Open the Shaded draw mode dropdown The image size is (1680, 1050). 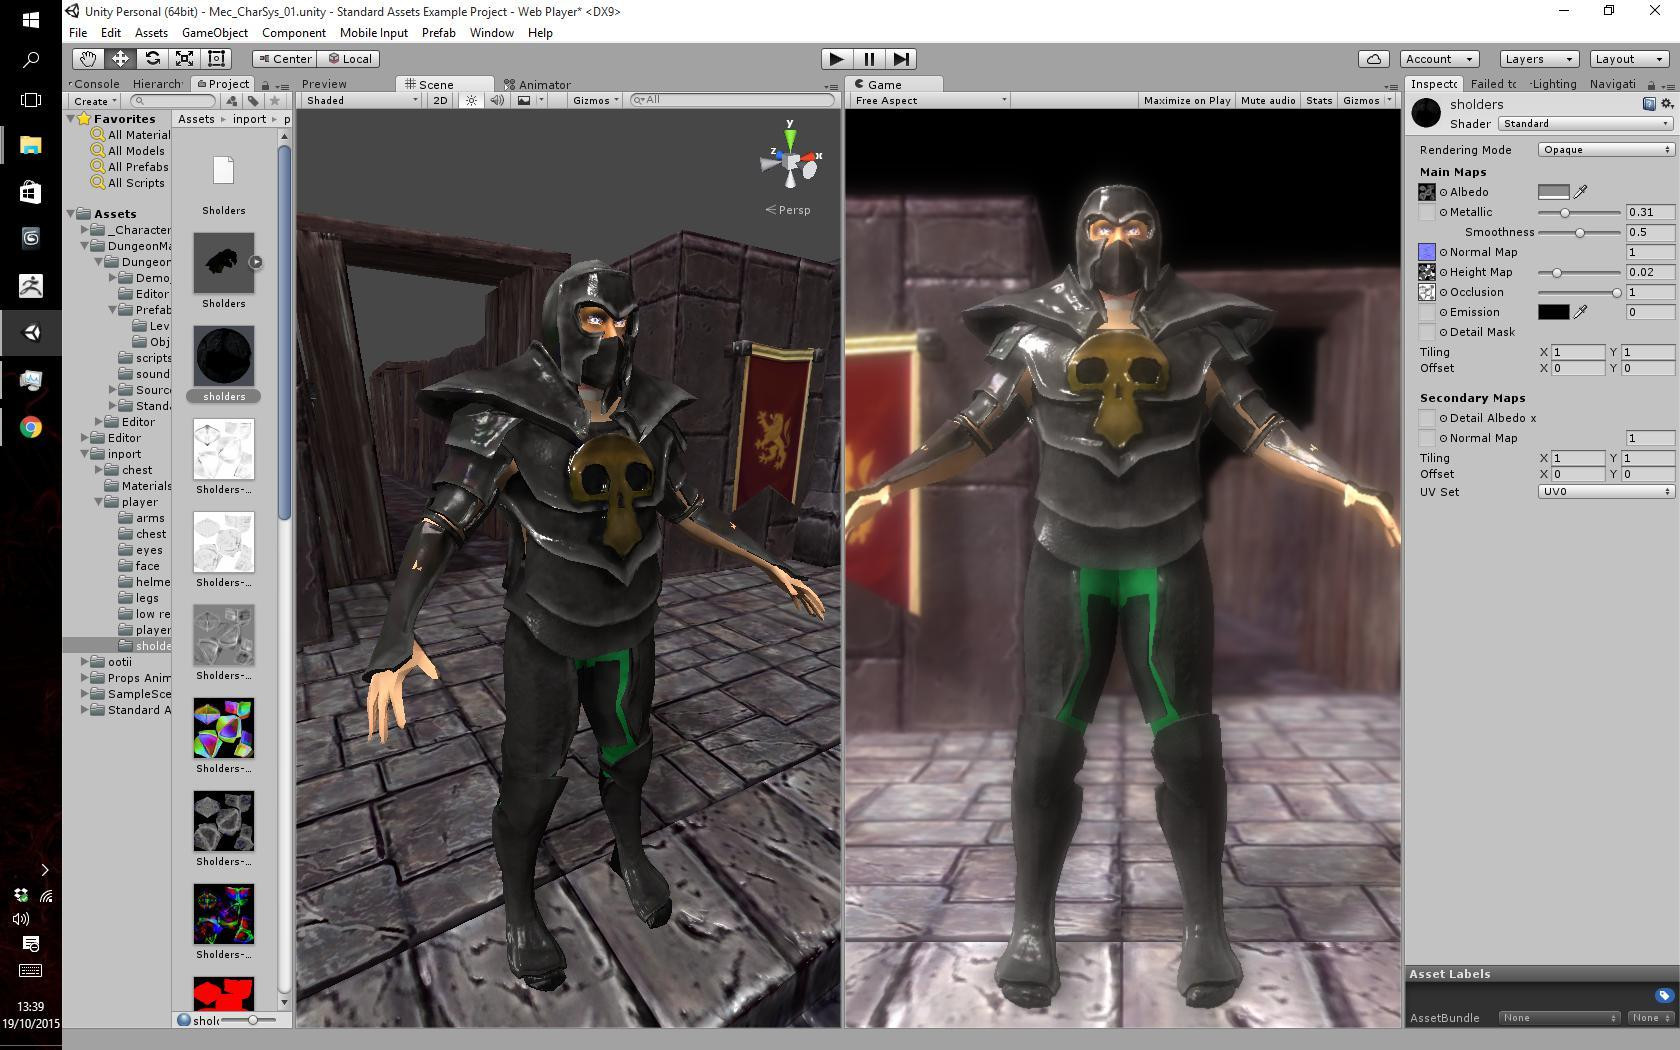click(x=362, y=100)
